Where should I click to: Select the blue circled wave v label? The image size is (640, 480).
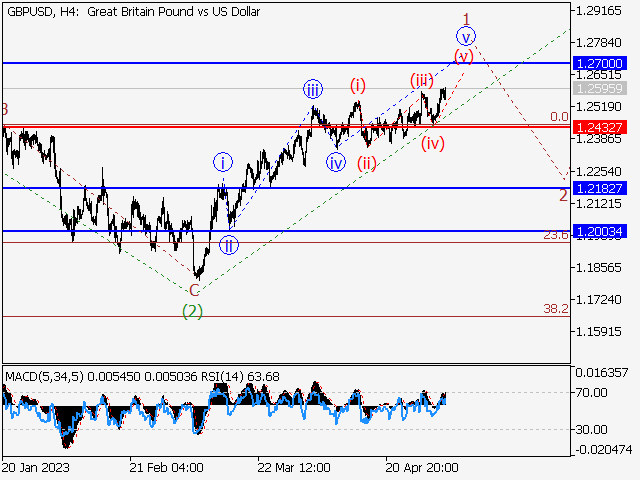coord(466,37)
